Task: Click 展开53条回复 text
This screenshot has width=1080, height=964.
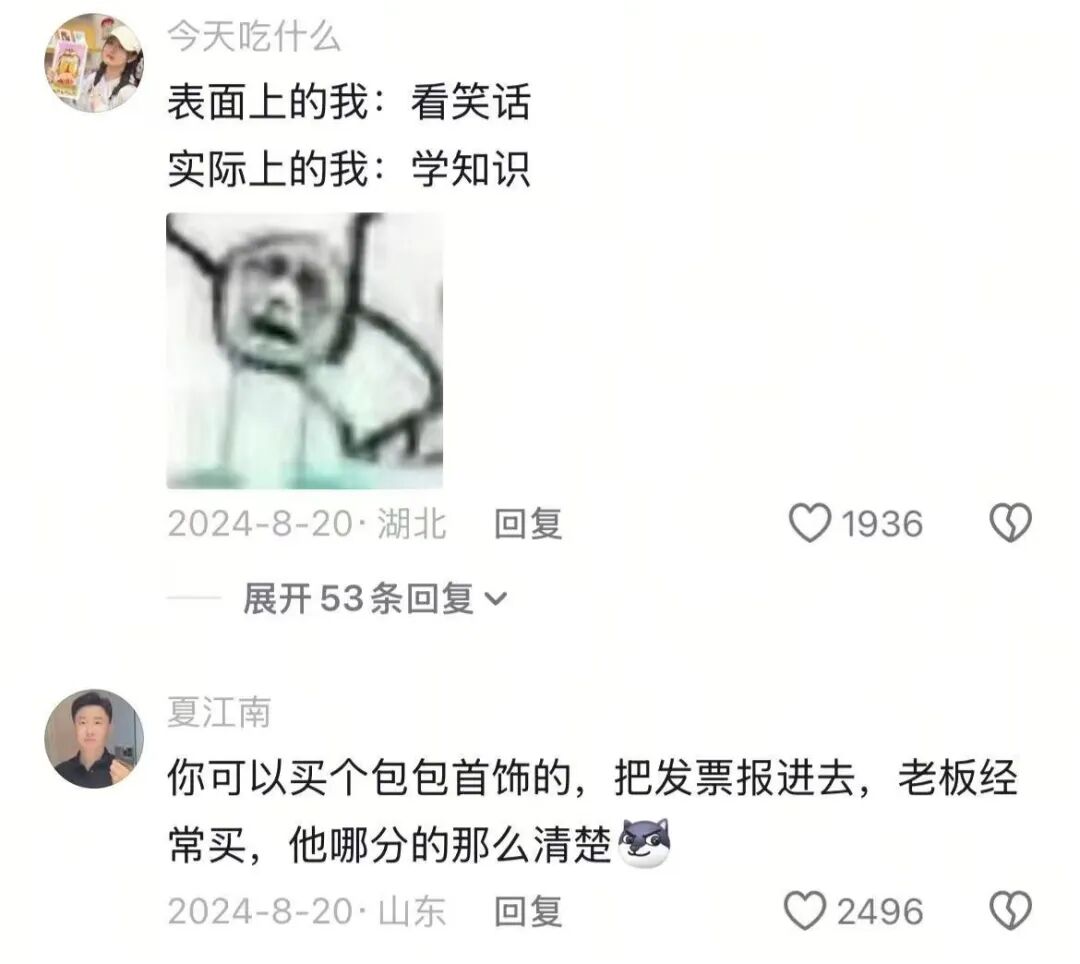Action: click(x=358, y=598)
